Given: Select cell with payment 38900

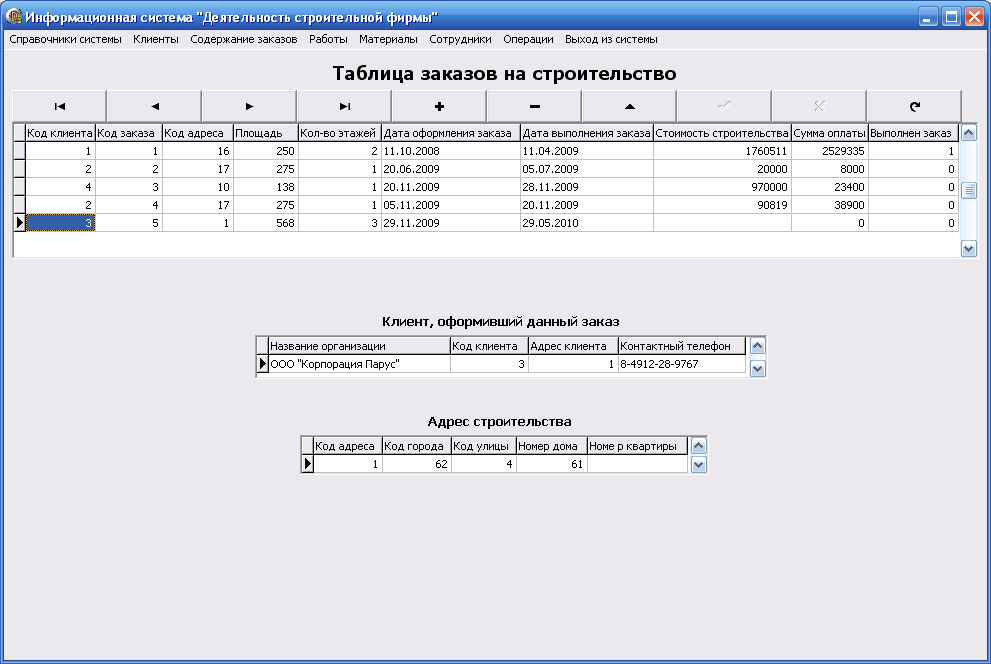Looking at the screenshot, I should pos(830,205).
